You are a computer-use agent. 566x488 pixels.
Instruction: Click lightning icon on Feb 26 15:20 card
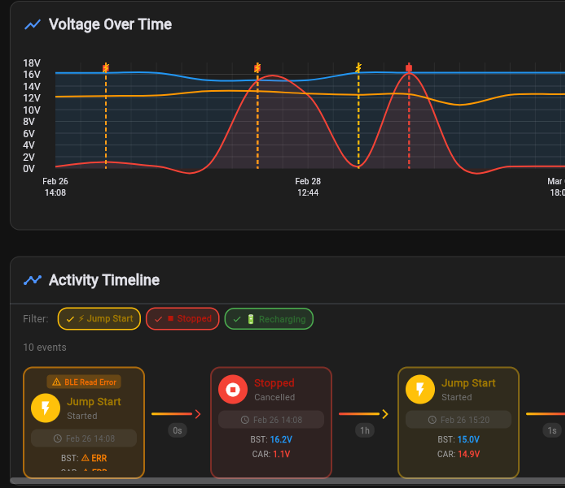(x=420, y=389)
